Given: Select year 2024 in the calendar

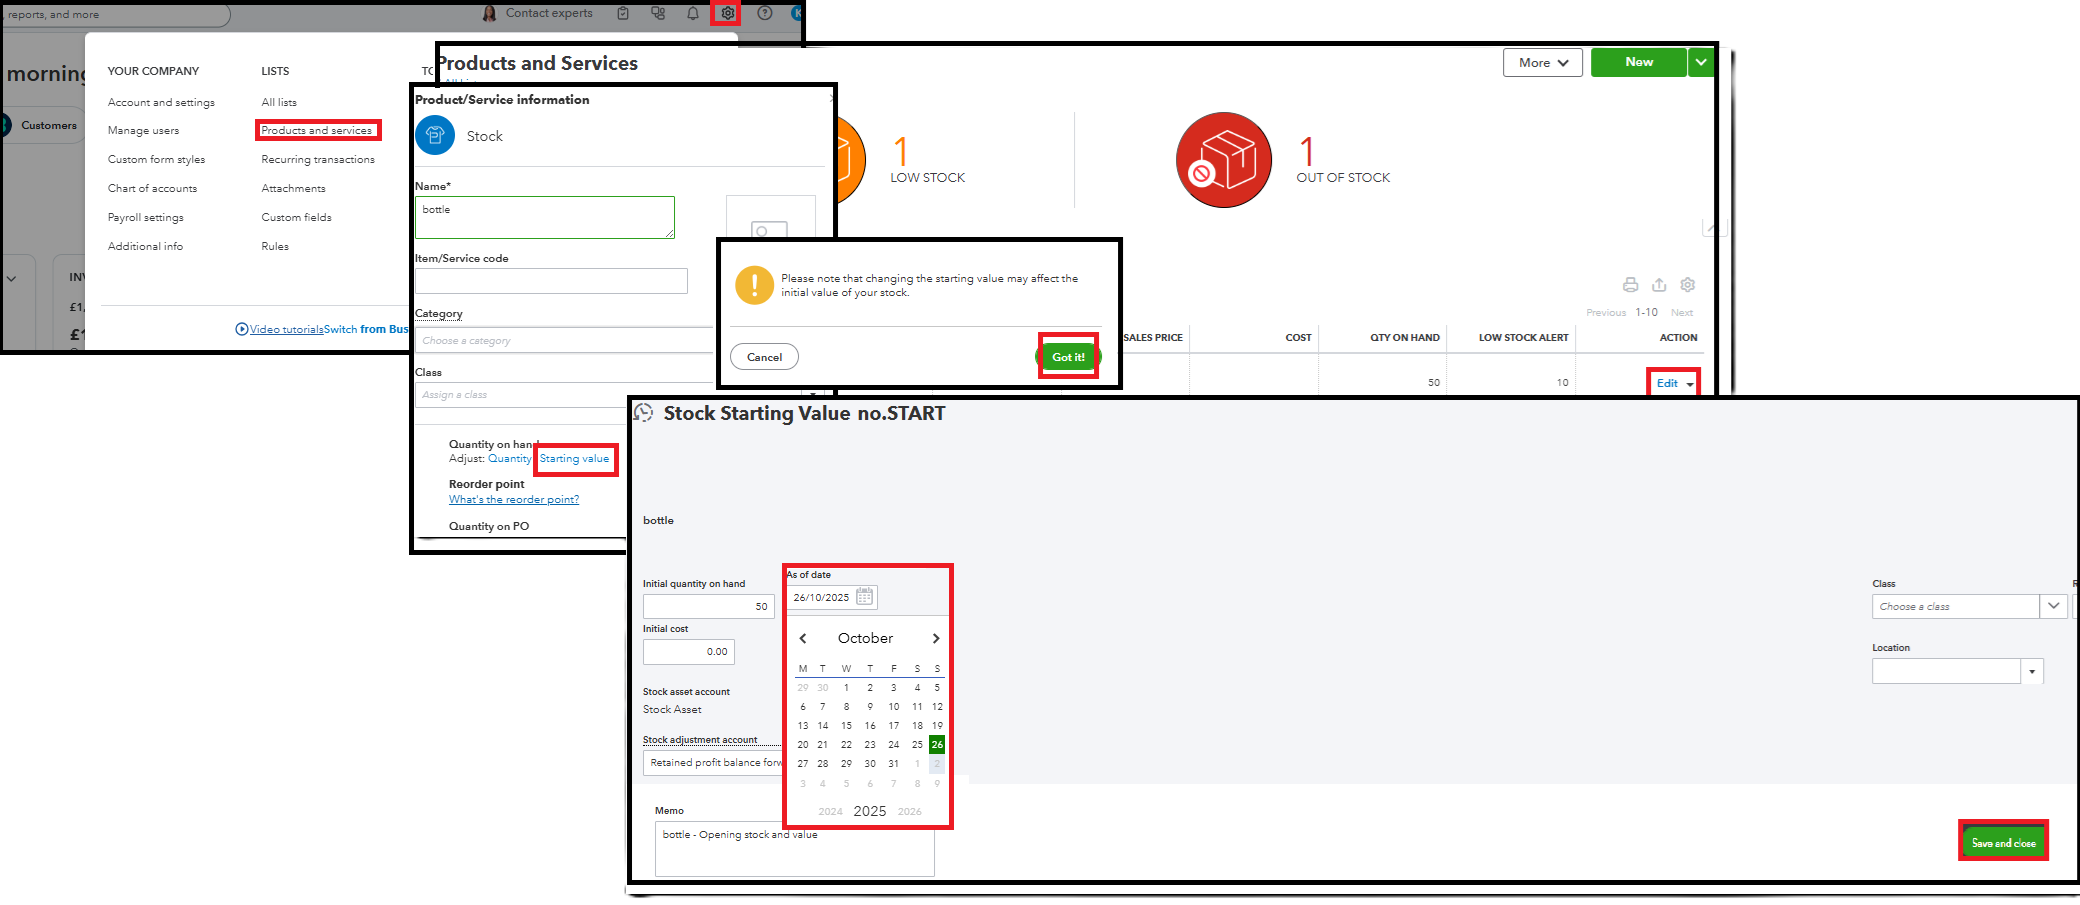Looking at the screenshot, I should point(830,812).
